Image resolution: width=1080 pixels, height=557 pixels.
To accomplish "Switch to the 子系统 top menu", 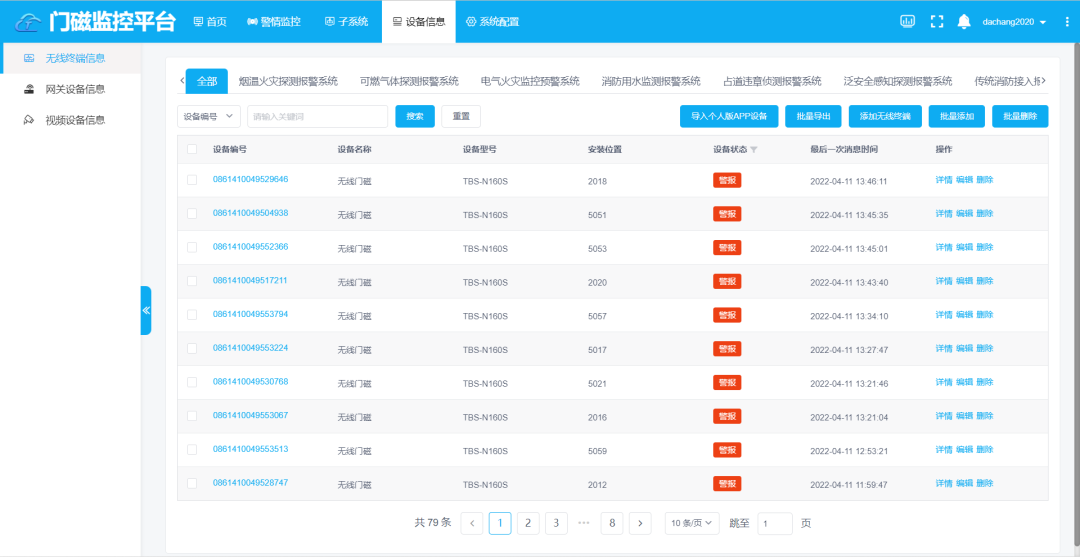I will [346, 21].
